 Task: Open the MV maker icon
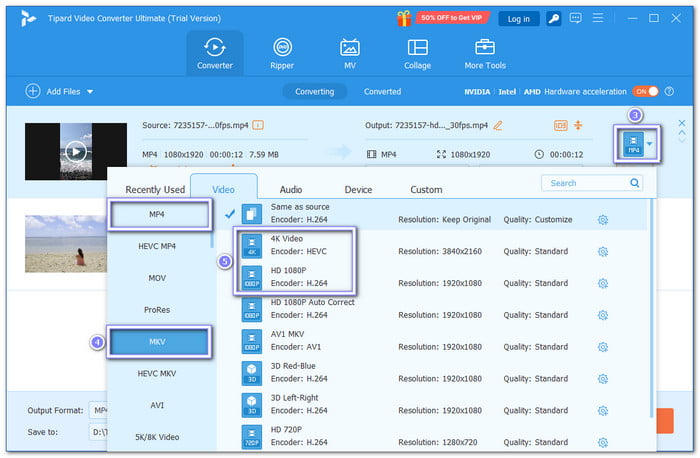(350, 53)
